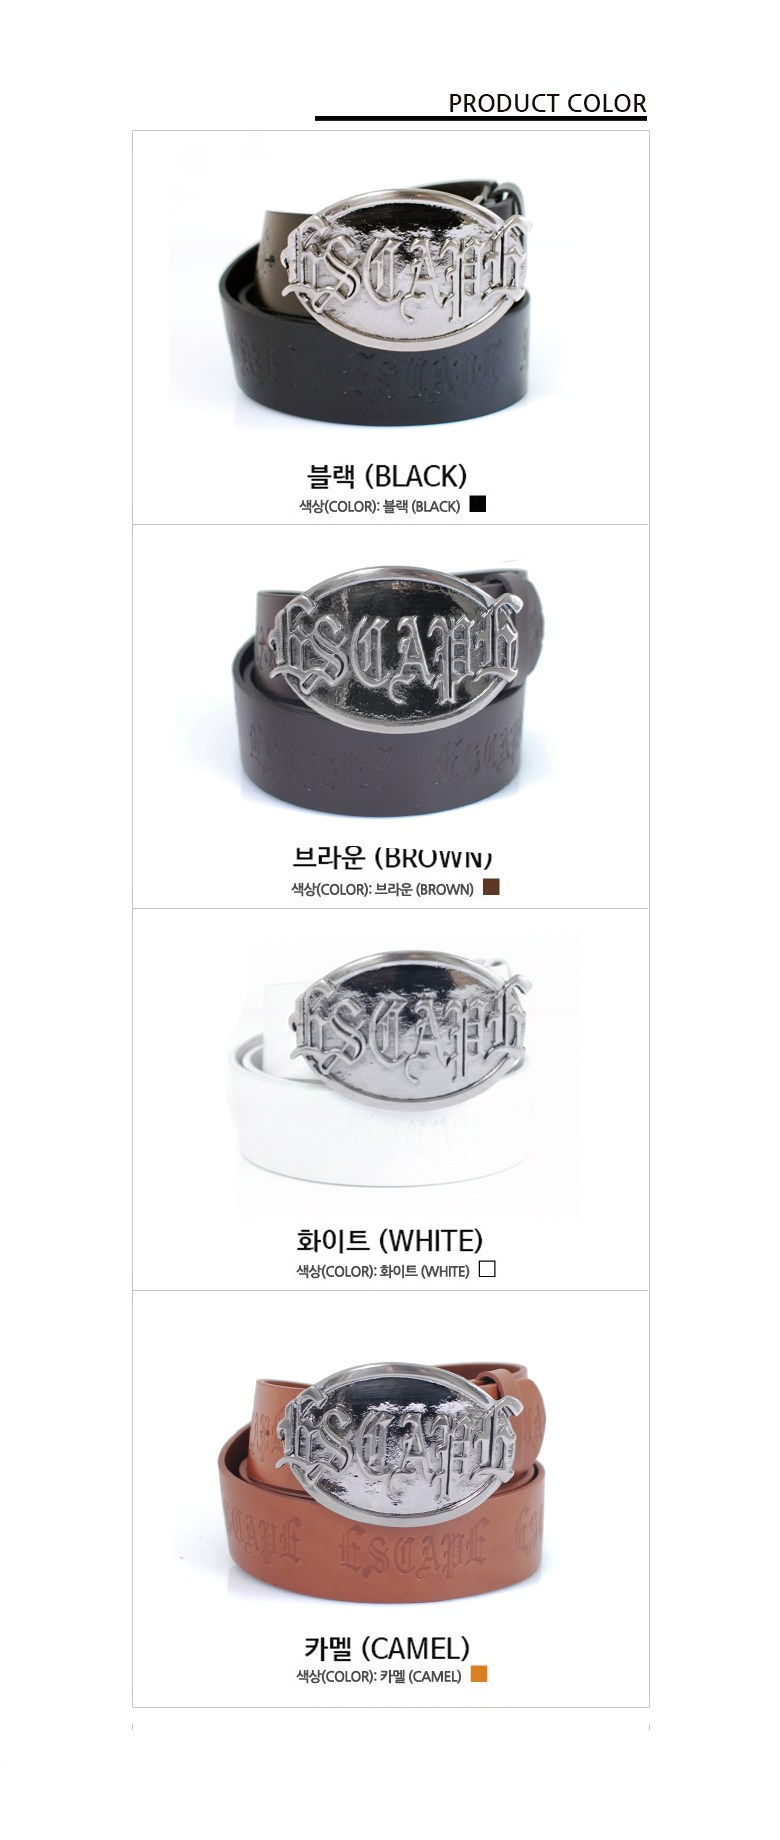This screenshot has height=1840, width=780.
Task: Select the white color swatch square
Action: pyautogui.click(x=487, y=1270)
